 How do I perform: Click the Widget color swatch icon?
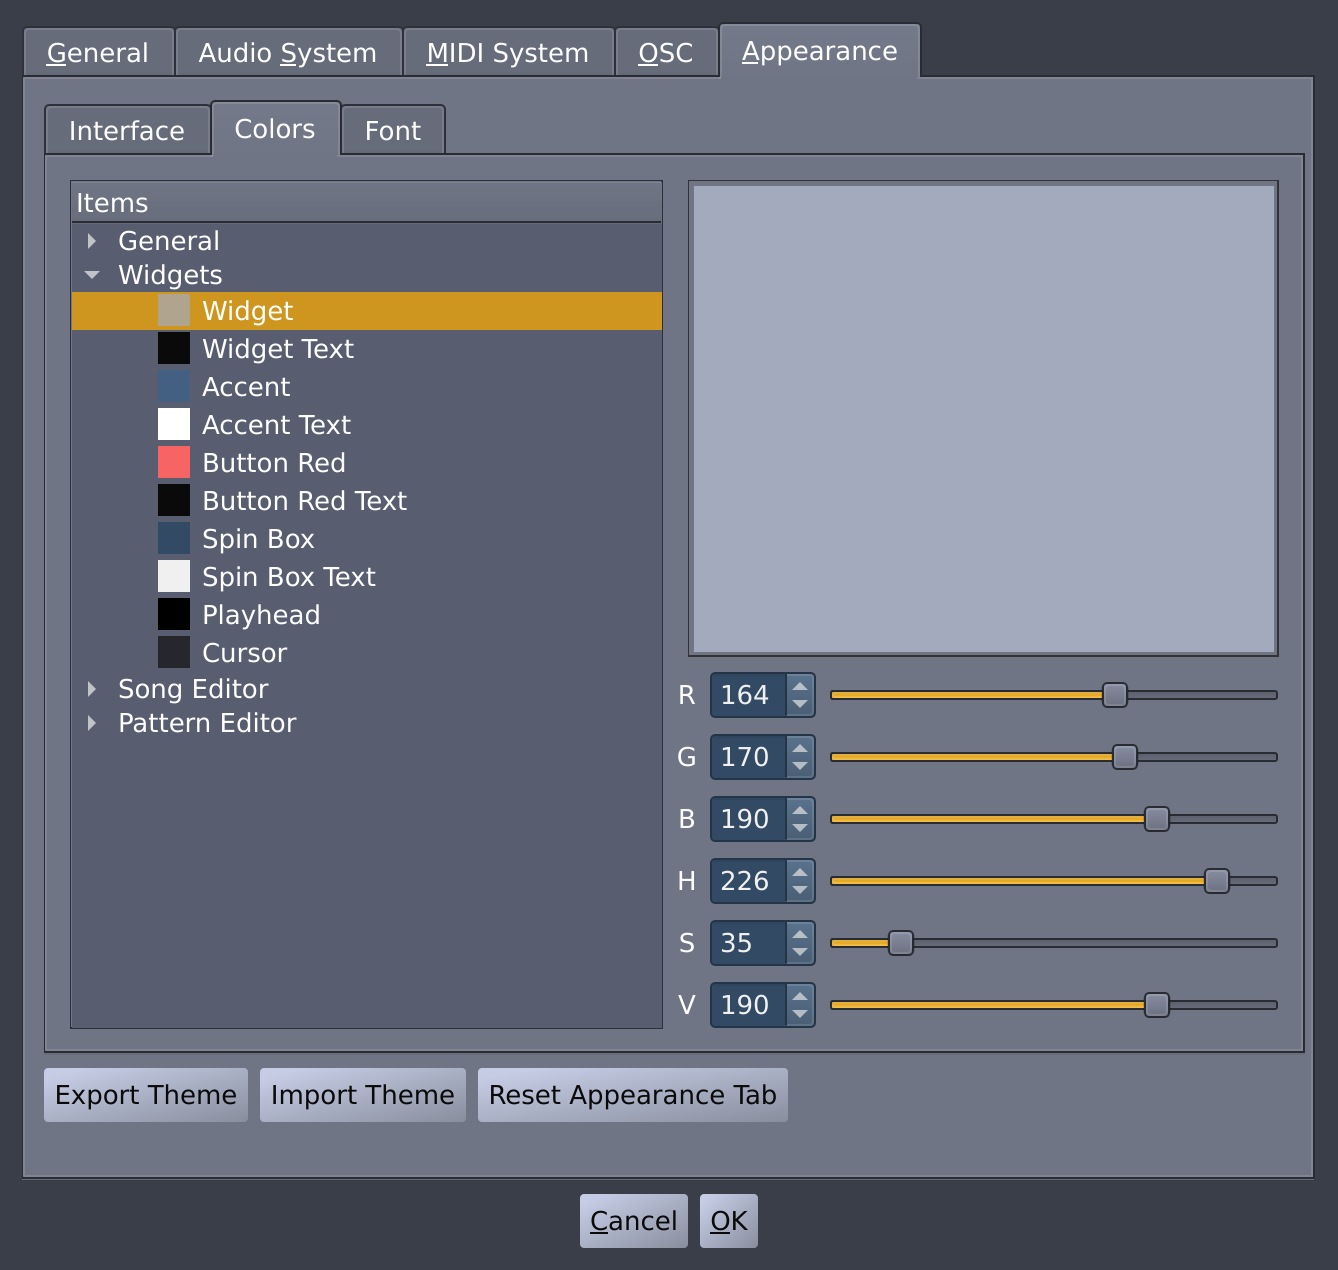(x=173, y=310)
